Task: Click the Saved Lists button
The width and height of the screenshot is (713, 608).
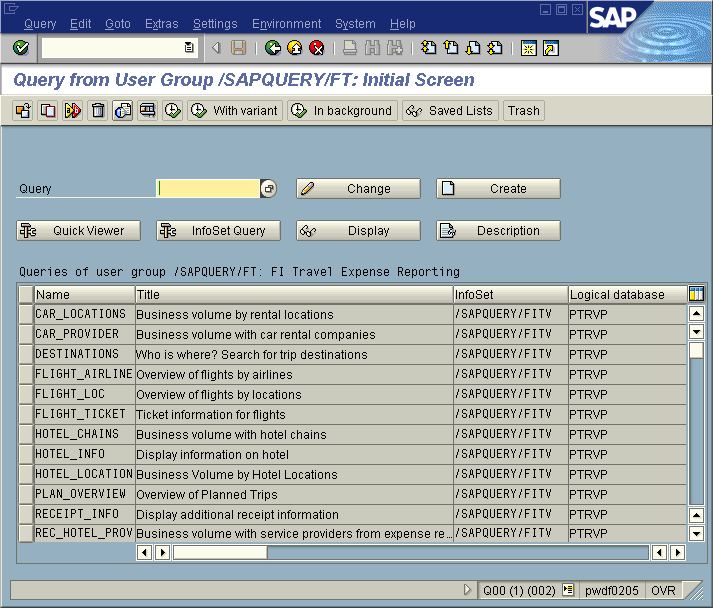Action: (450, 111)
